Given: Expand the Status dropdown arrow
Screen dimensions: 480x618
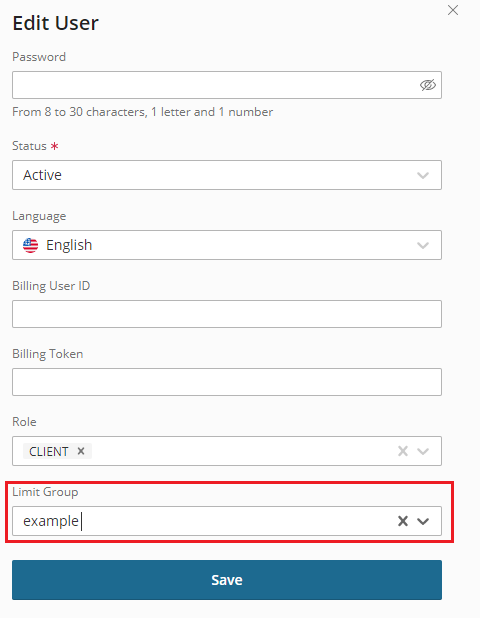Looking at the screenshot, I should pyautogui.click(x=423, y=175).
